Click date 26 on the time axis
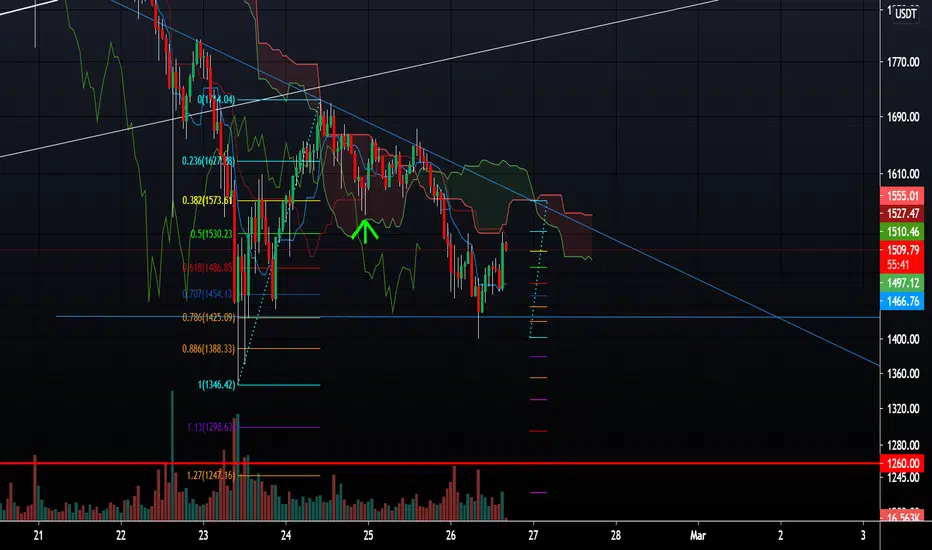 tap(451, 536)
